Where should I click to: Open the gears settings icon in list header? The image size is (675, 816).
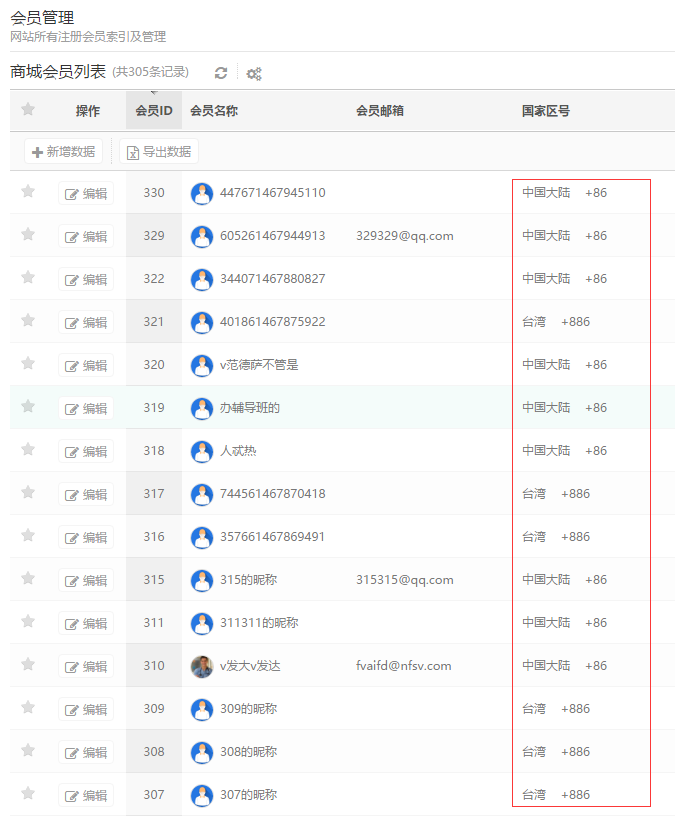pos(254,74)
